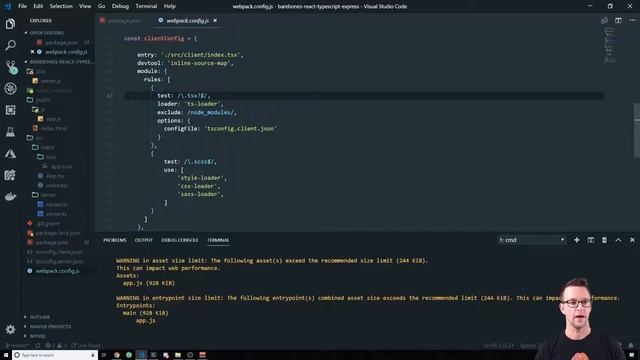Switch to the Problems panel tab

click(115, 240)
